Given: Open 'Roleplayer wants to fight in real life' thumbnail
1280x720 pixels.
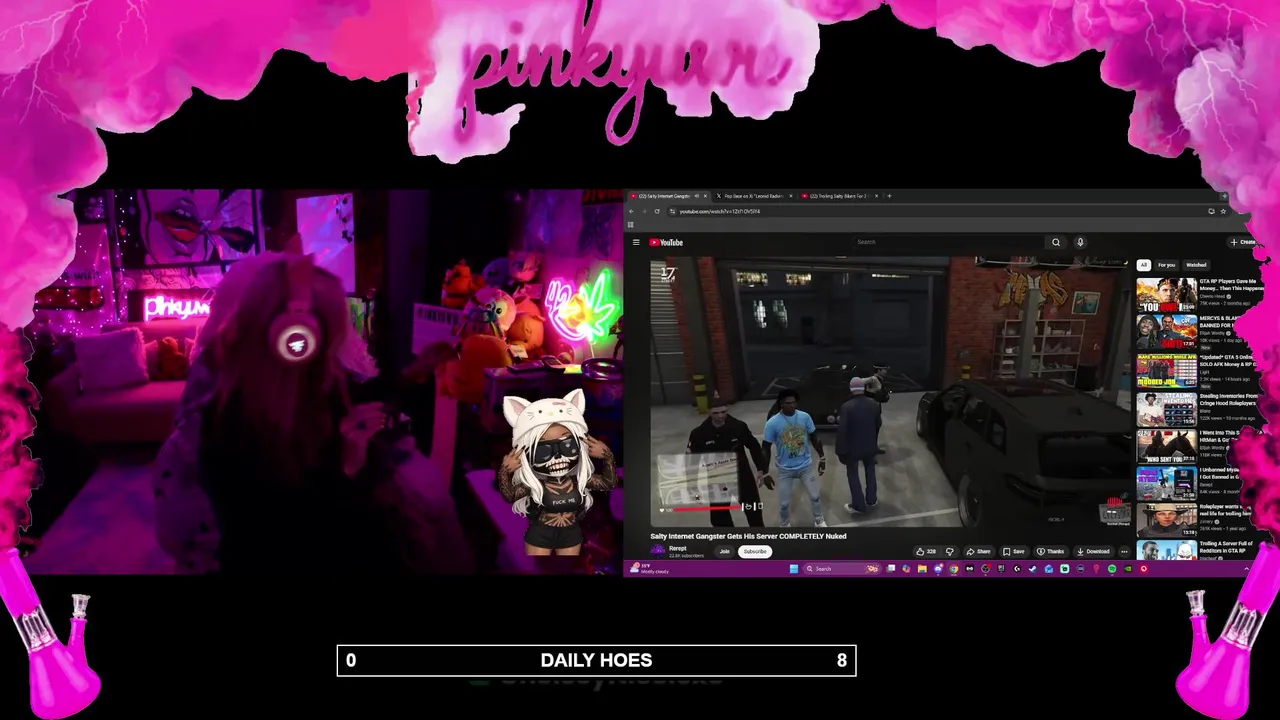Looking at the screenshot, I should [x=1166, y=522].
